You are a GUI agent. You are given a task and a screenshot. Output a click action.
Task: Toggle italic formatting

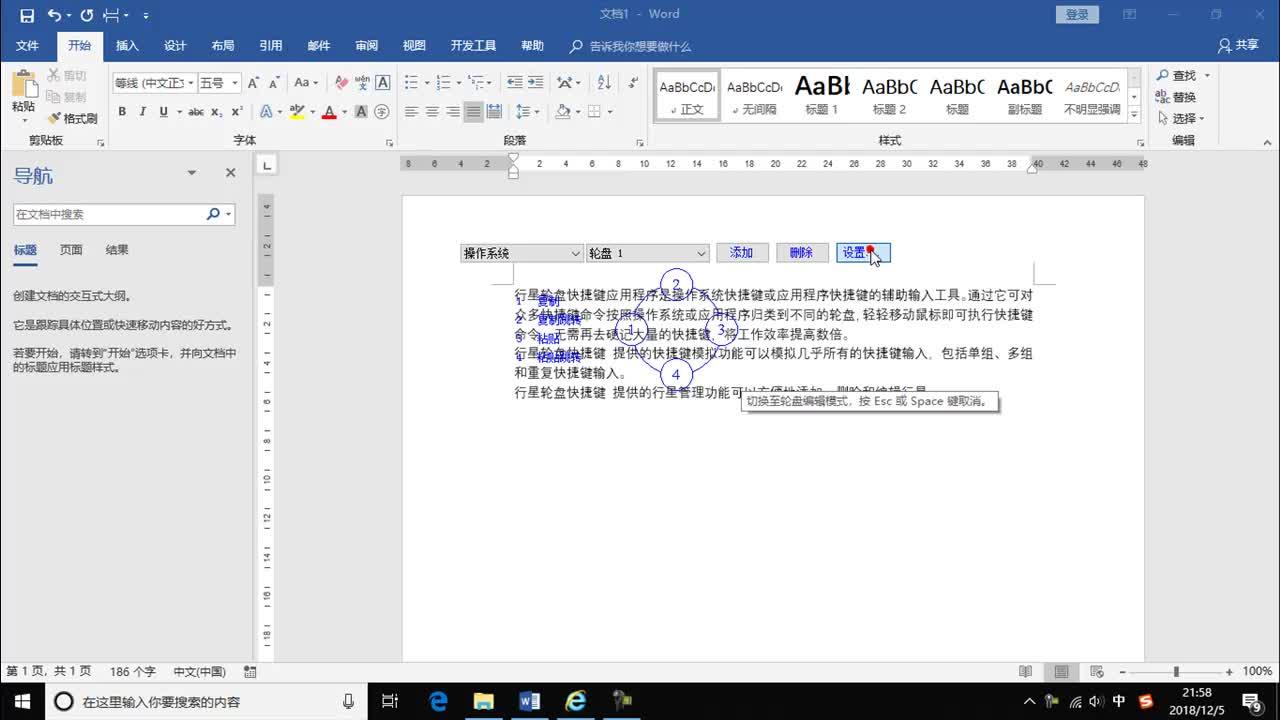click(143, 112)
